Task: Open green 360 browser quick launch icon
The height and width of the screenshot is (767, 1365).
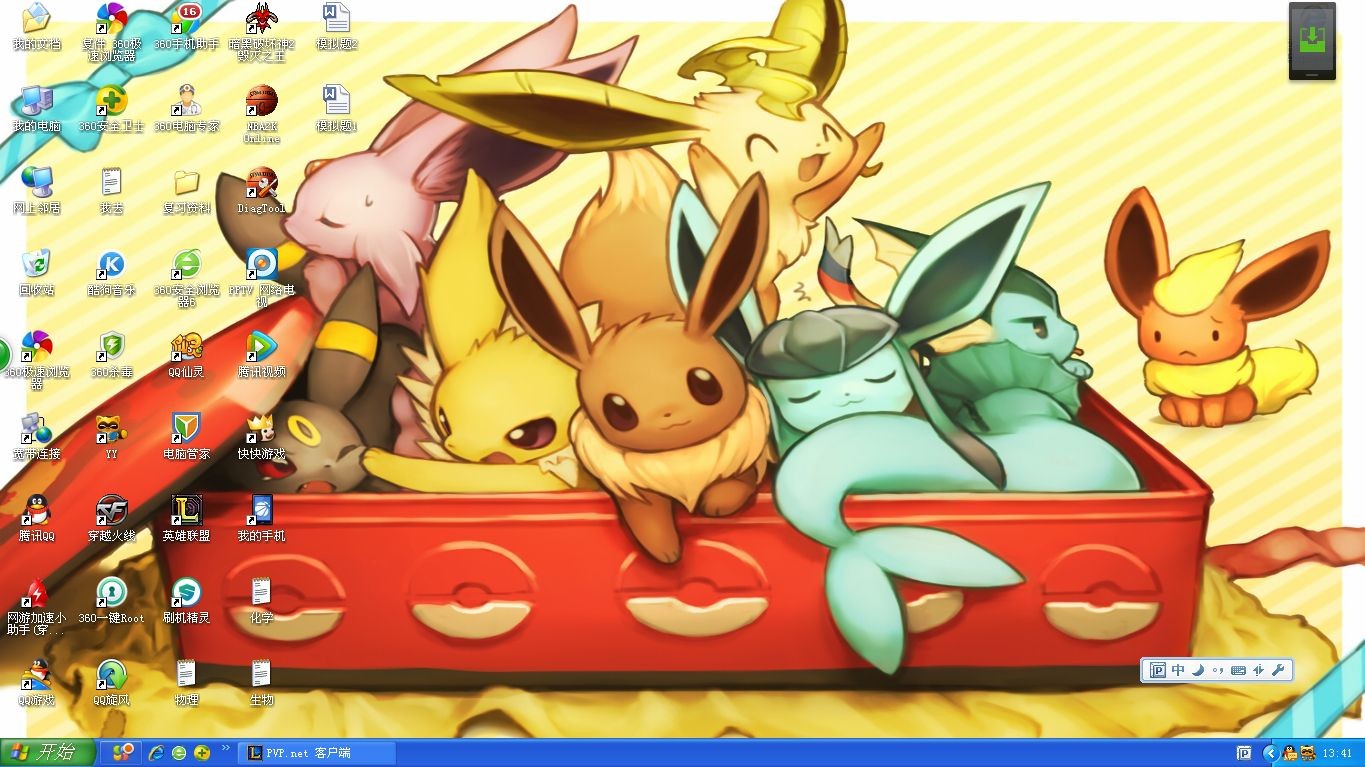Action: (179, 753)
